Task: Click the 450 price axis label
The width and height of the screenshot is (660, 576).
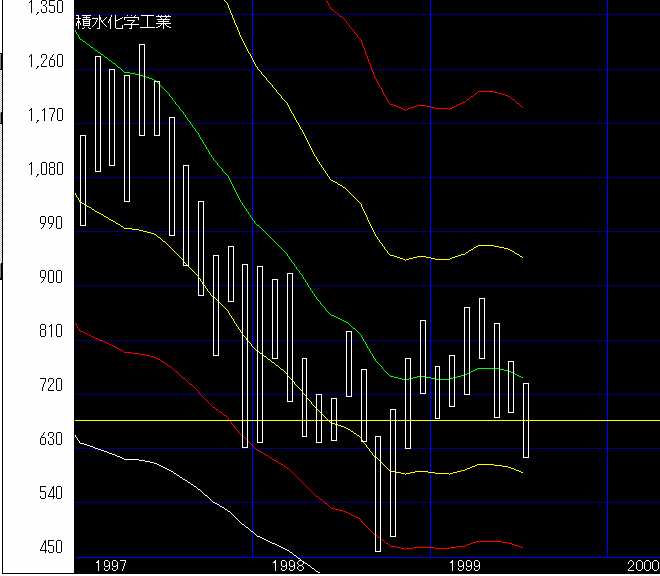Action: coord(50,548)
